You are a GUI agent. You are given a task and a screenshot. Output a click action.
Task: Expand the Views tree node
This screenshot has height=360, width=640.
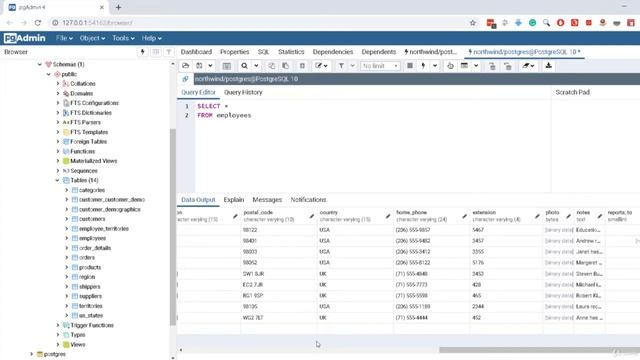tap(58, 344)
